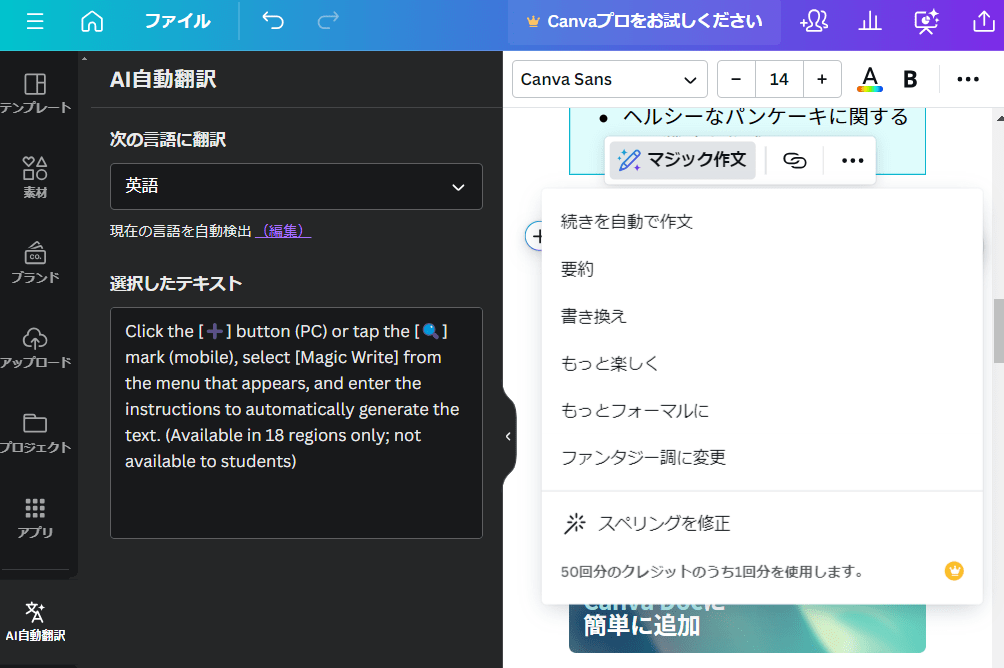Select もっと楽しく menu item

tap(762, 363)
